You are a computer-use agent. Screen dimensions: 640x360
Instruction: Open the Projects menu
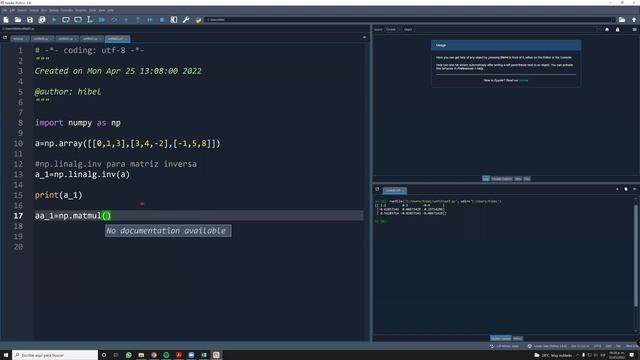coord(81,10)
